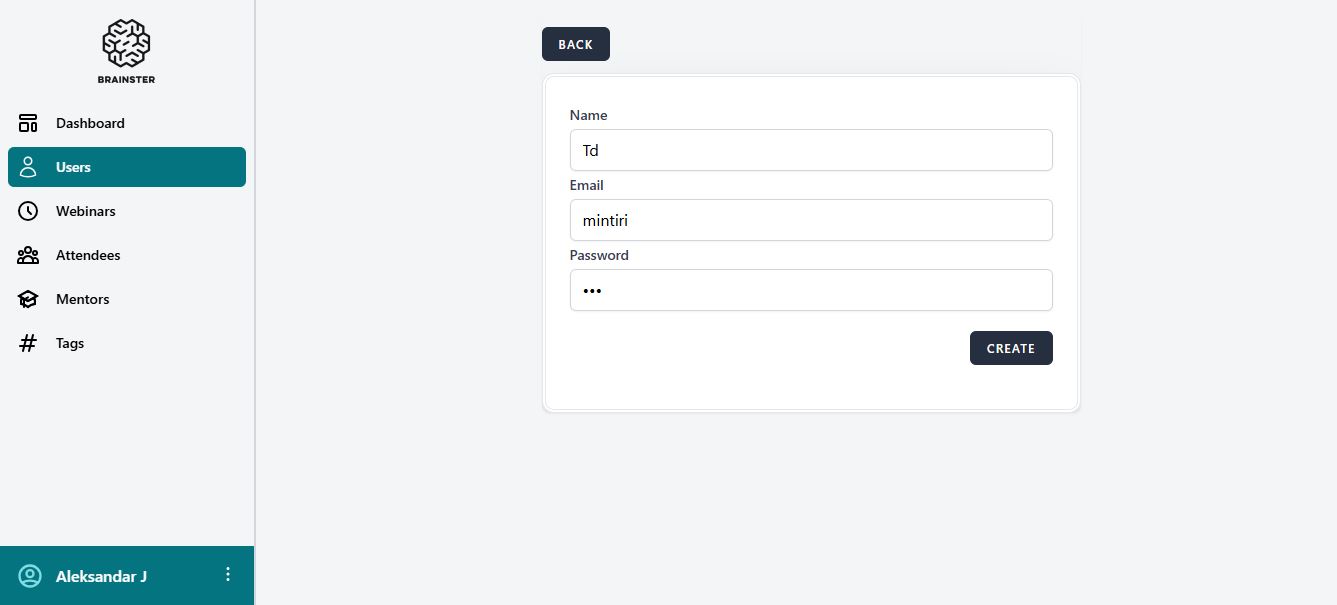
Task: Open the Dashboard menu item
Action: click(x=90, y=123)
